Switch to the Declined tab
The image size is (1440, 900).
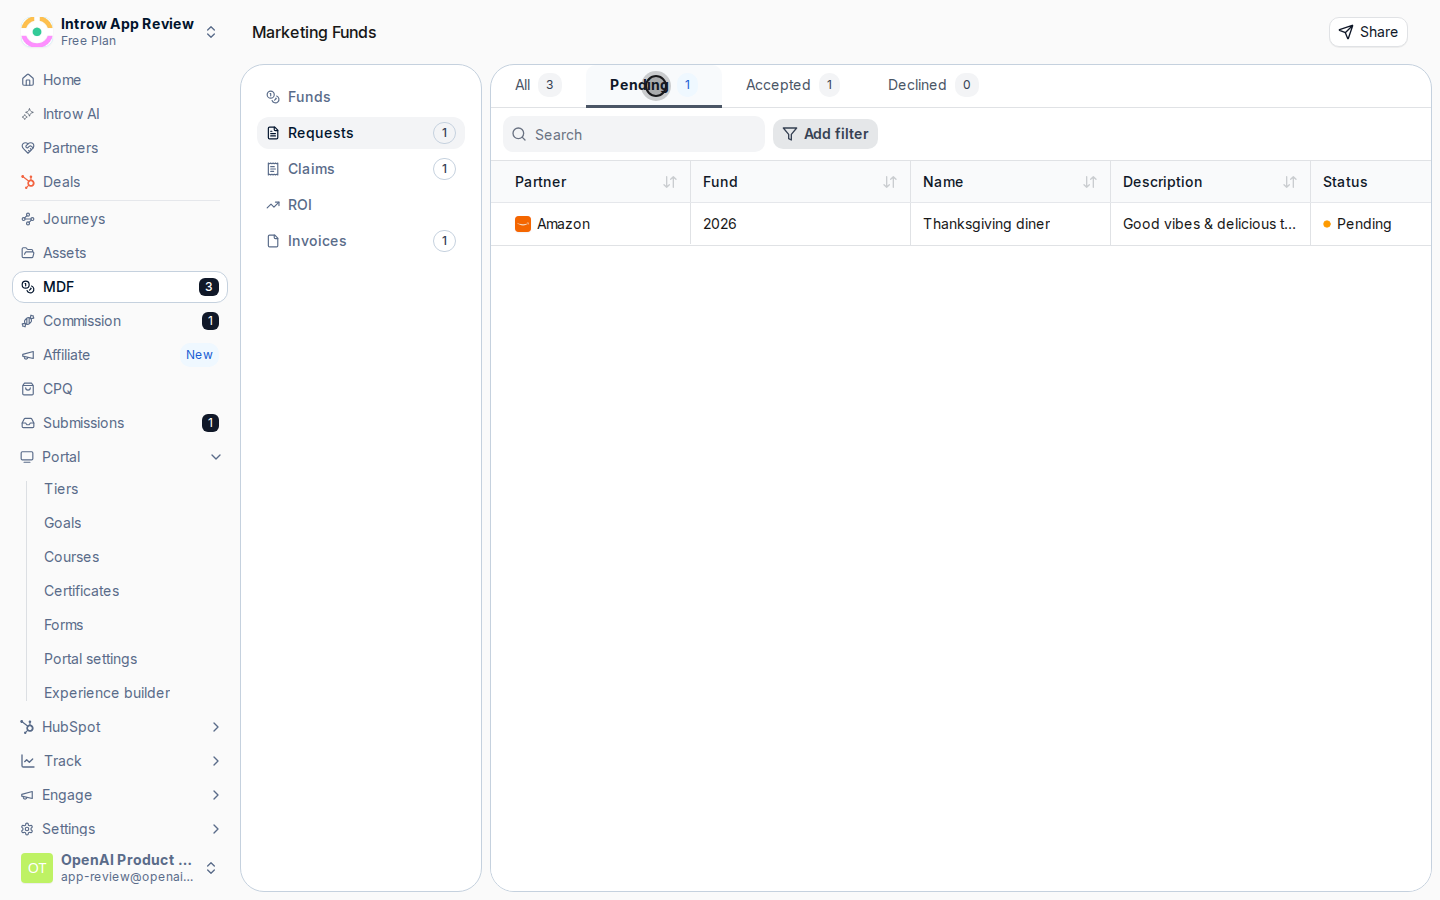tap(932, 85)
